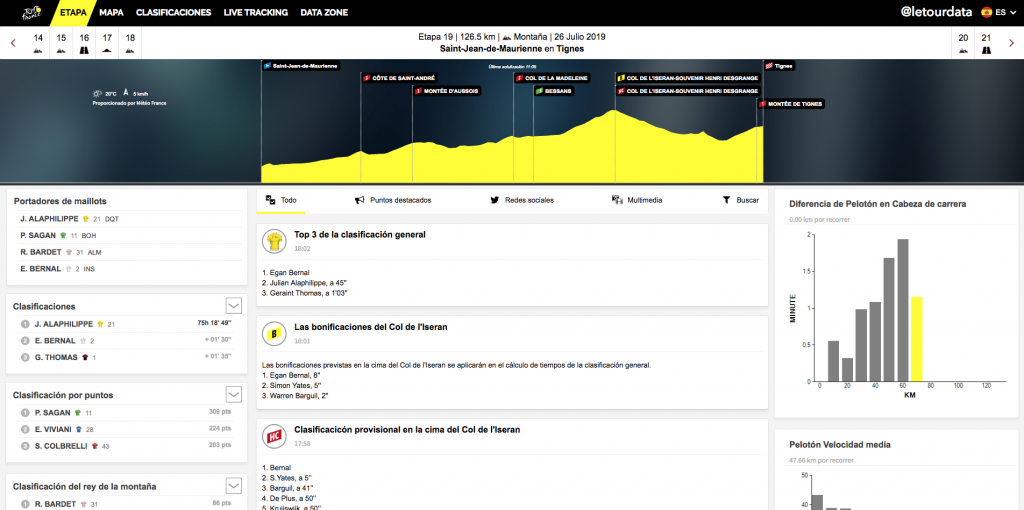The image size is (1024, 510).
Task: Click the funnel filter icon
Action: 726,200
